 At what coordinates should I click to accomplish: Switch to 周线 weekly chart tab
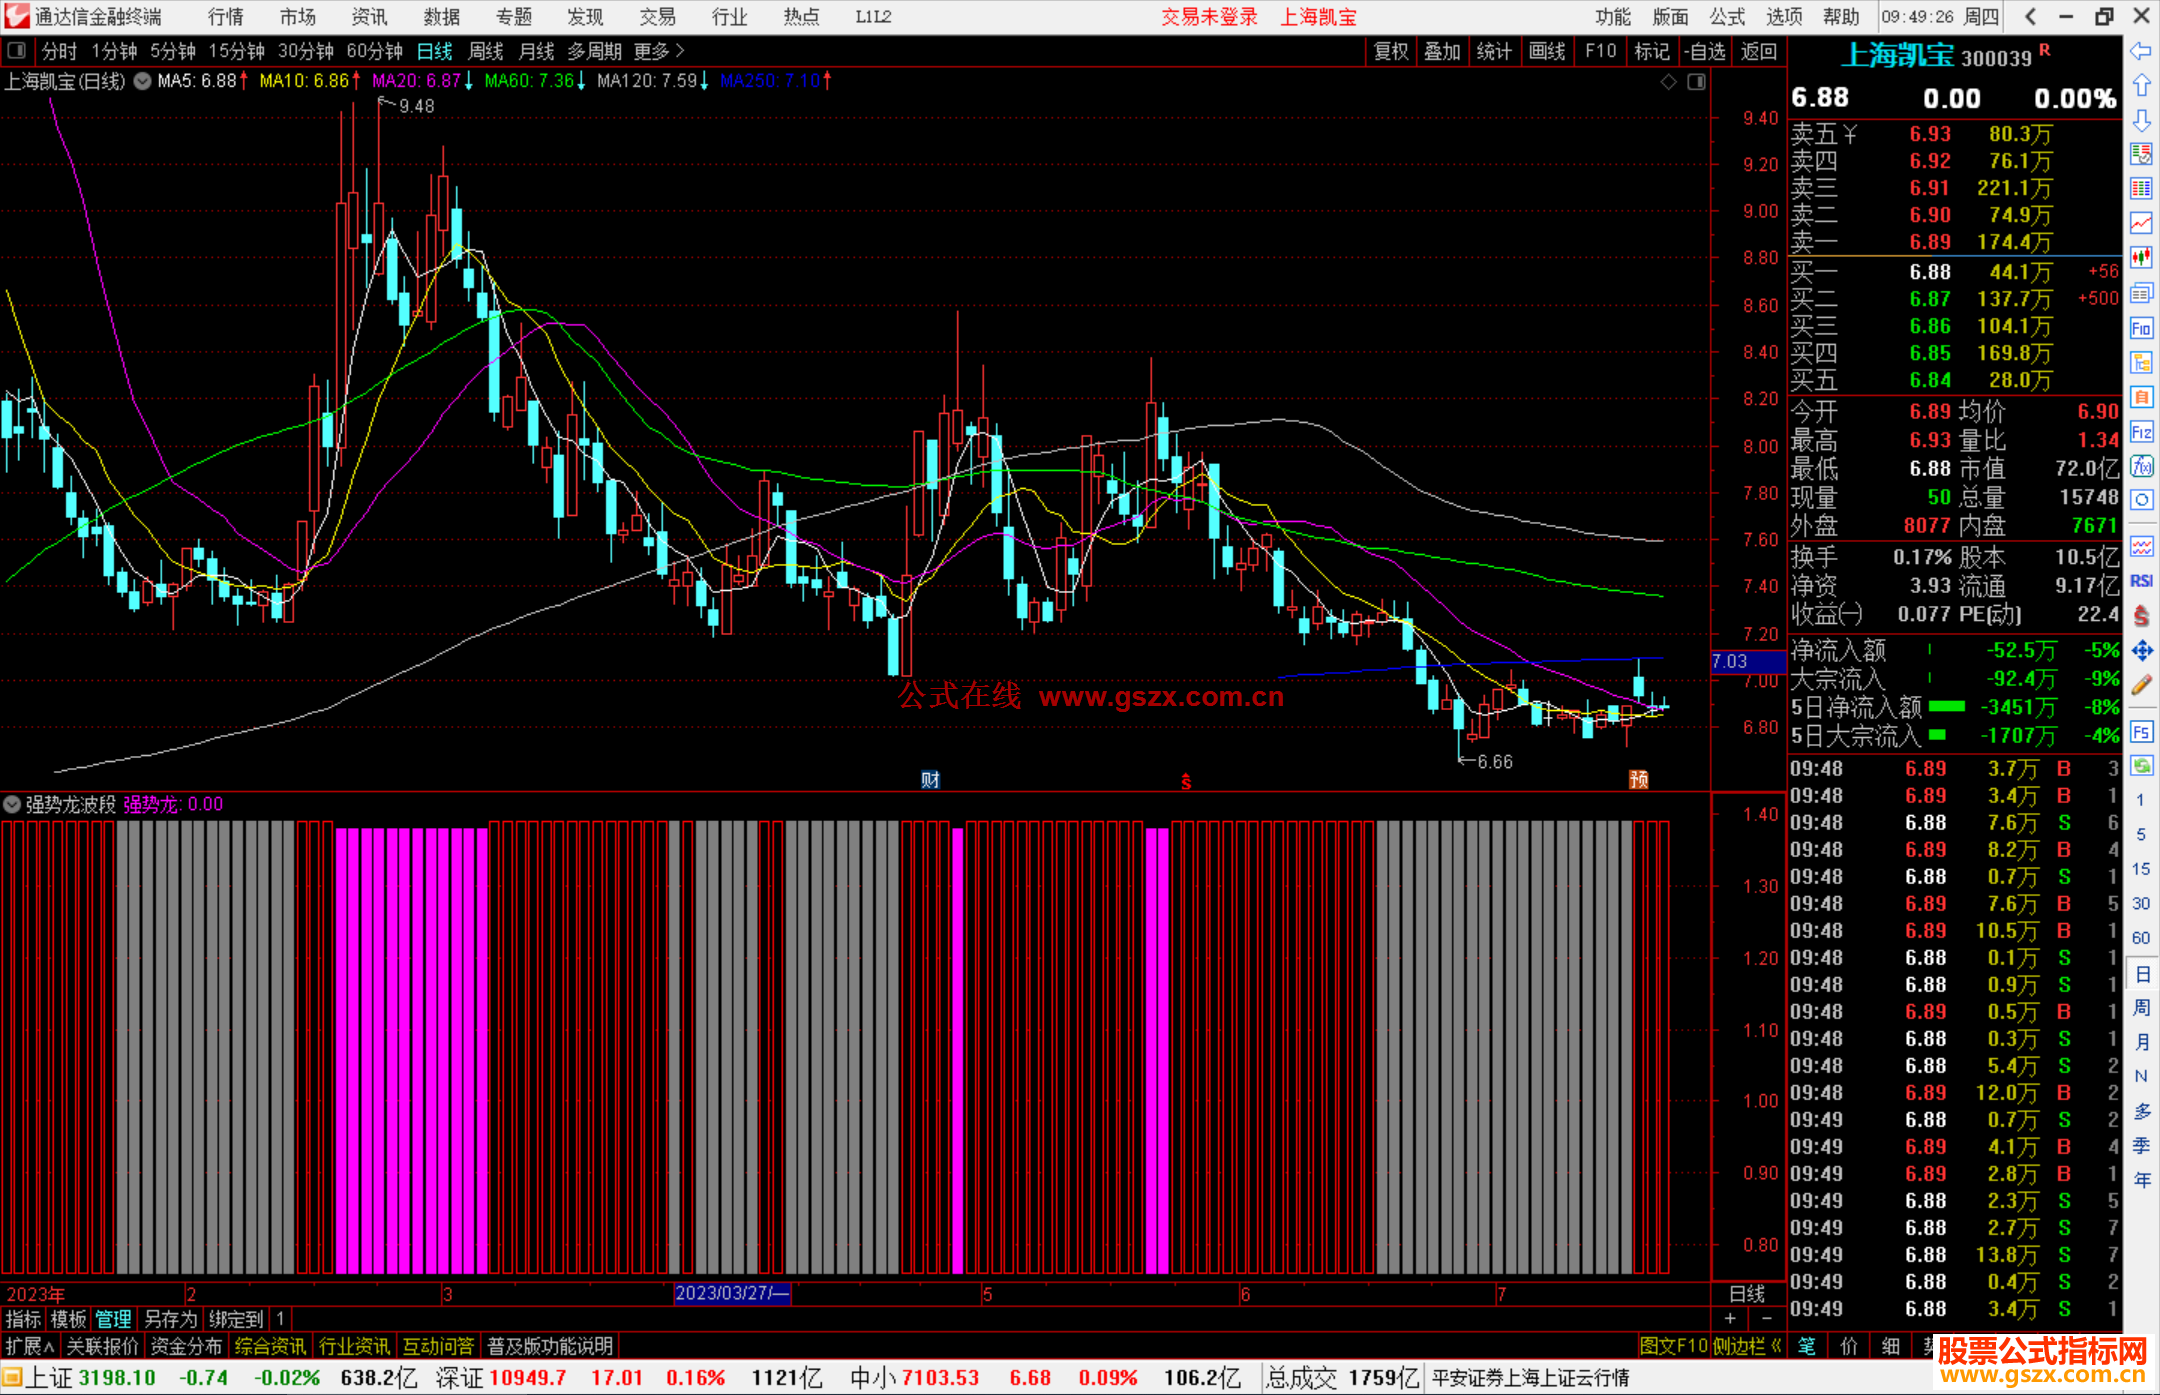point(486,51)
